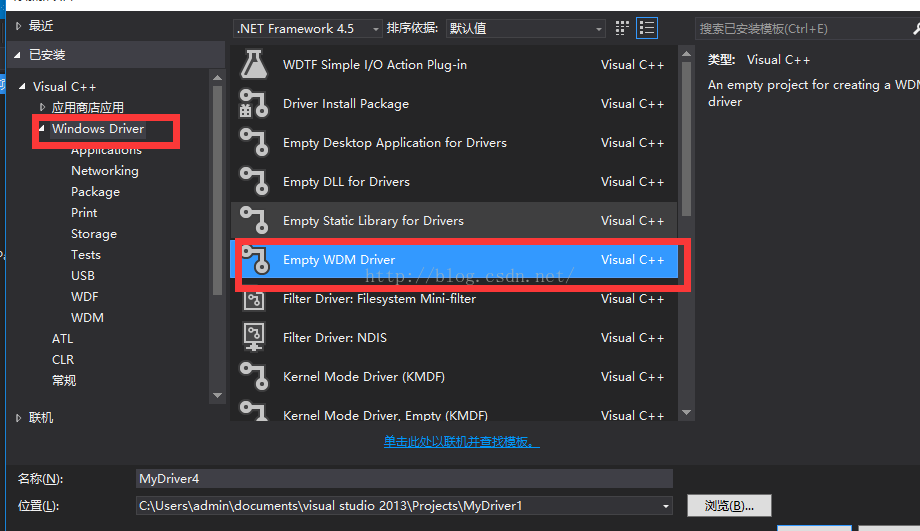Click the Empty Desktop Application for Drivers icon

click(x=254, y=143)
